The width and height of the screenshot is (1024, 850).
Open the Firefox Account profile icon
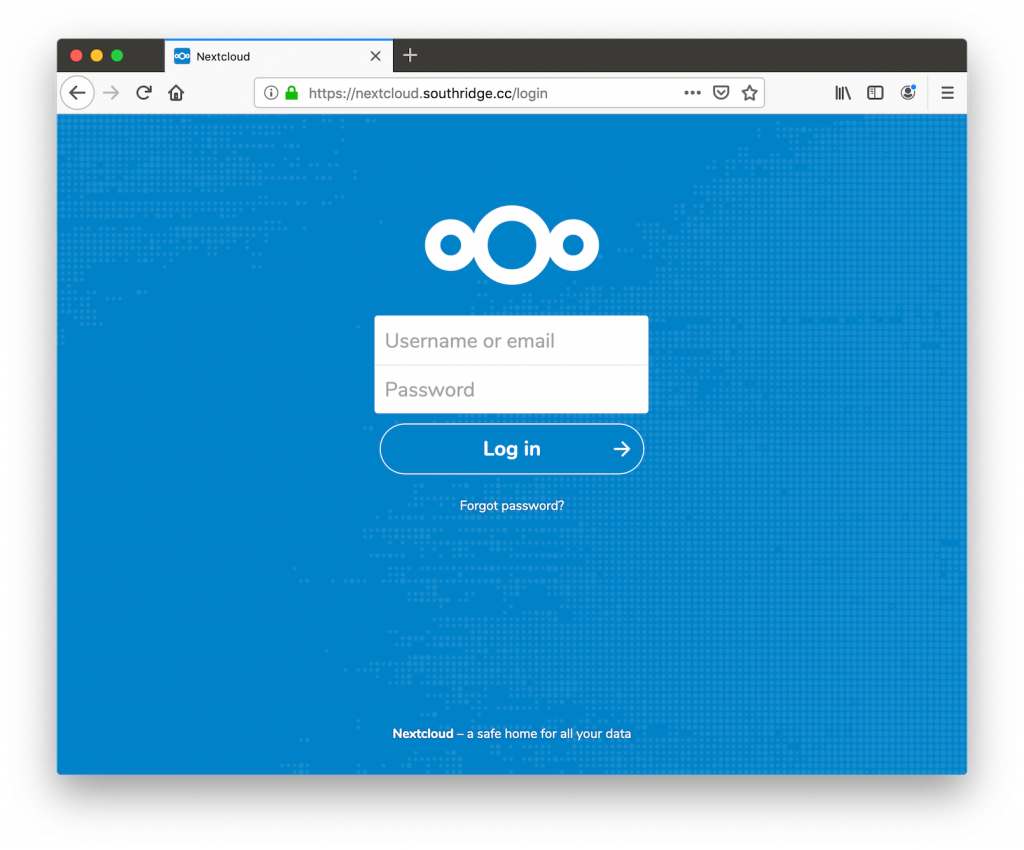pyautogui.click(x=908, y=93)
